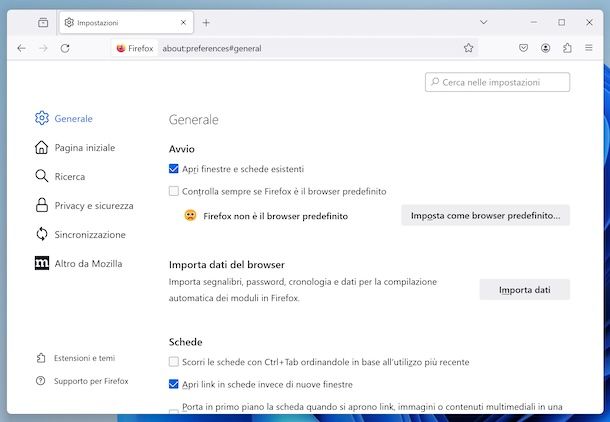Go back with the back arrow
The width and height of the screenshot is (610, 422).
[21, 48]
